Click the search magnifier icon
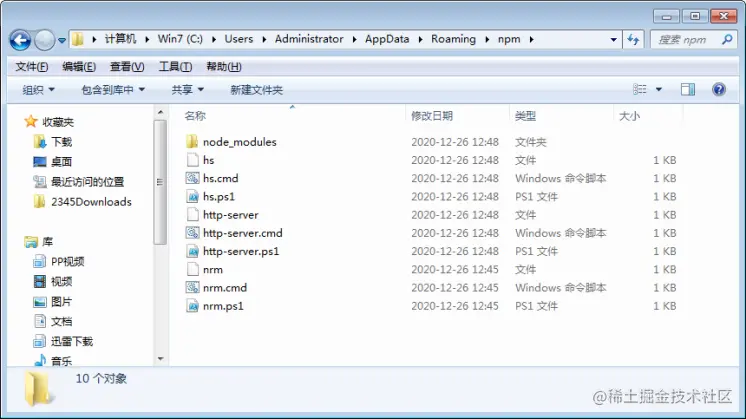Image resolution: width=746 pixels, height=419 pixels. 727,39
